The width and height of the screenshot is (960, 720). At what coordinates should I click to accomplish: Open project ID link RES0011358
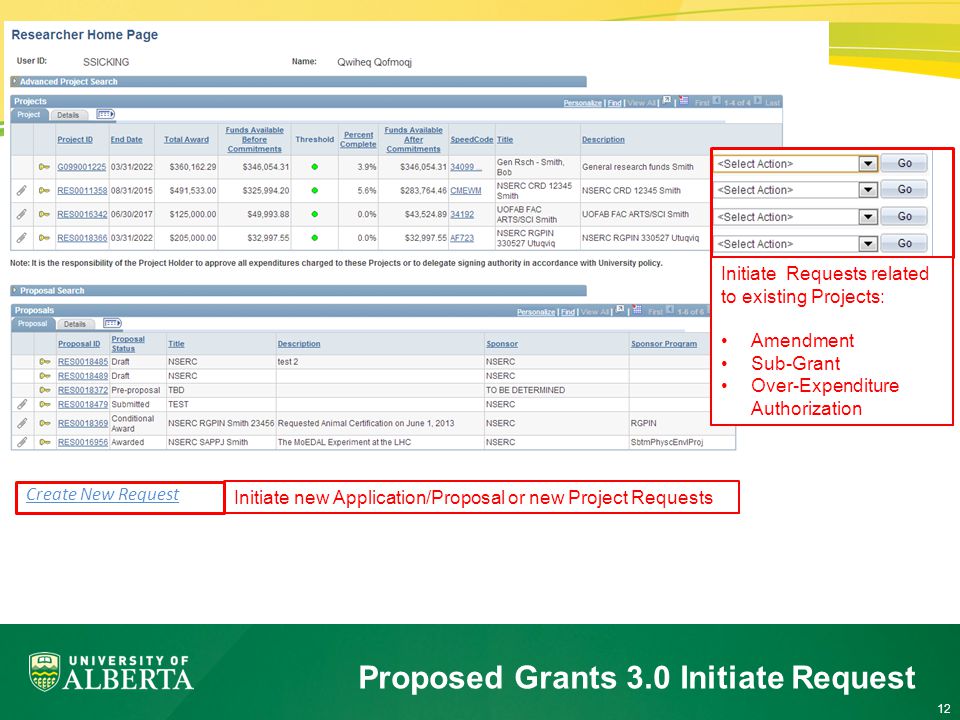click(82, 190)
